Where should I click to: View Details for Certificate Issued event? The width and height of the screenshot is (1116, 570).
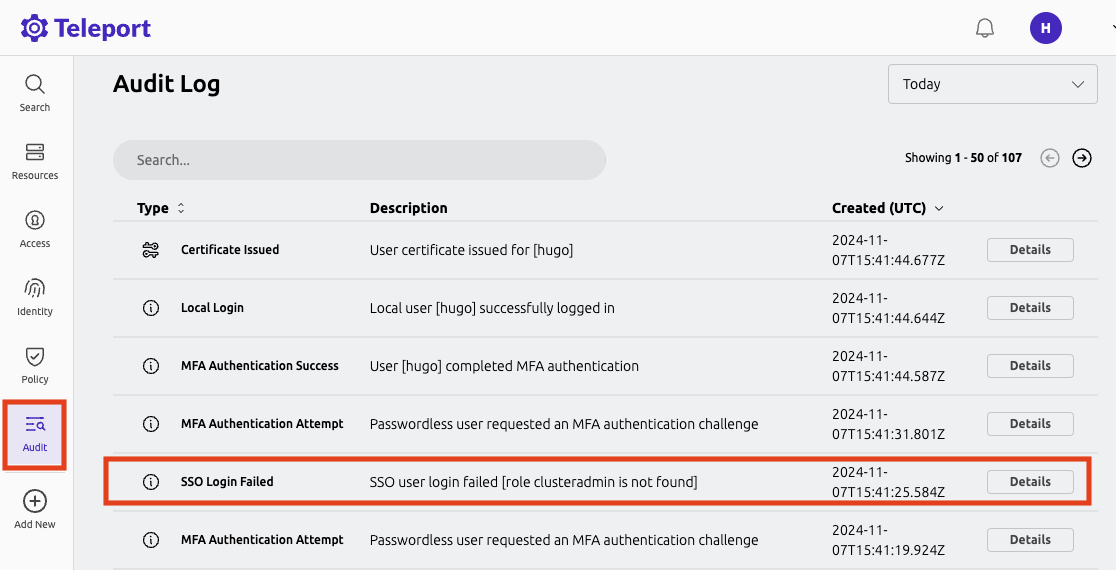(x=1029, y=250)
